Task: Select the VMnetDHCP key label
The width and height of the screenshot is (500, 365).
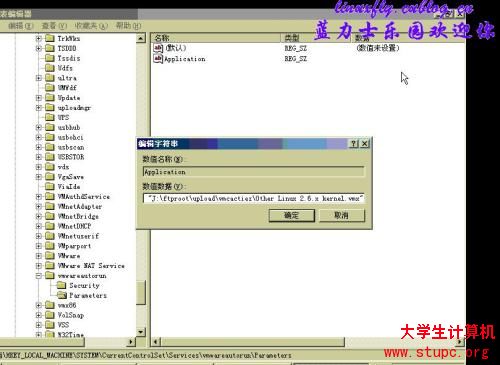Action: 74,226
